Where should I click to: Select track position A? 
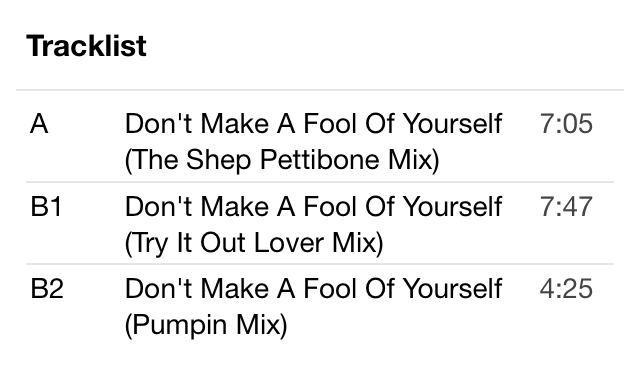pyautogui.click(x=39, y=123)
